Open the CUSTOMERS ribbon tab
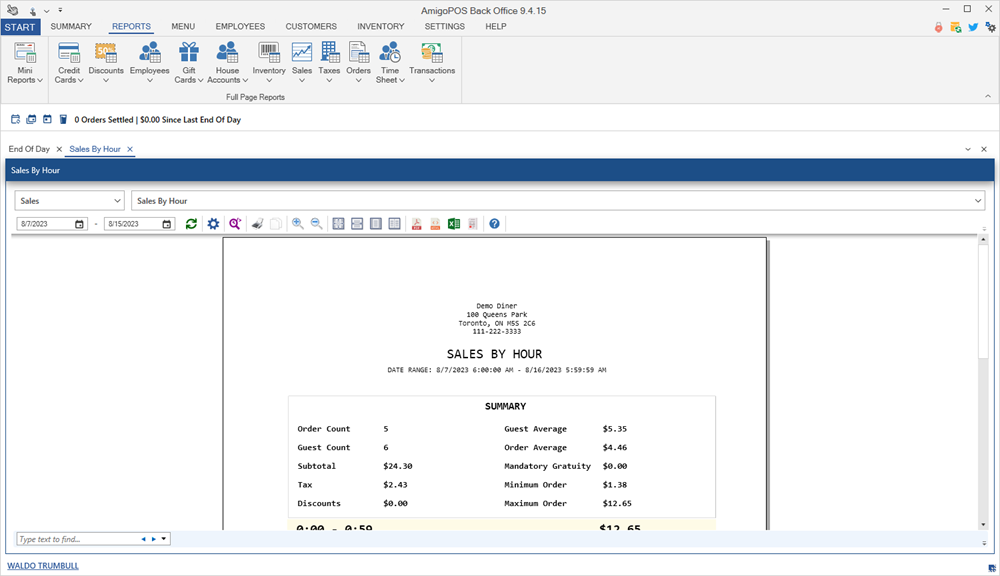 311,27
